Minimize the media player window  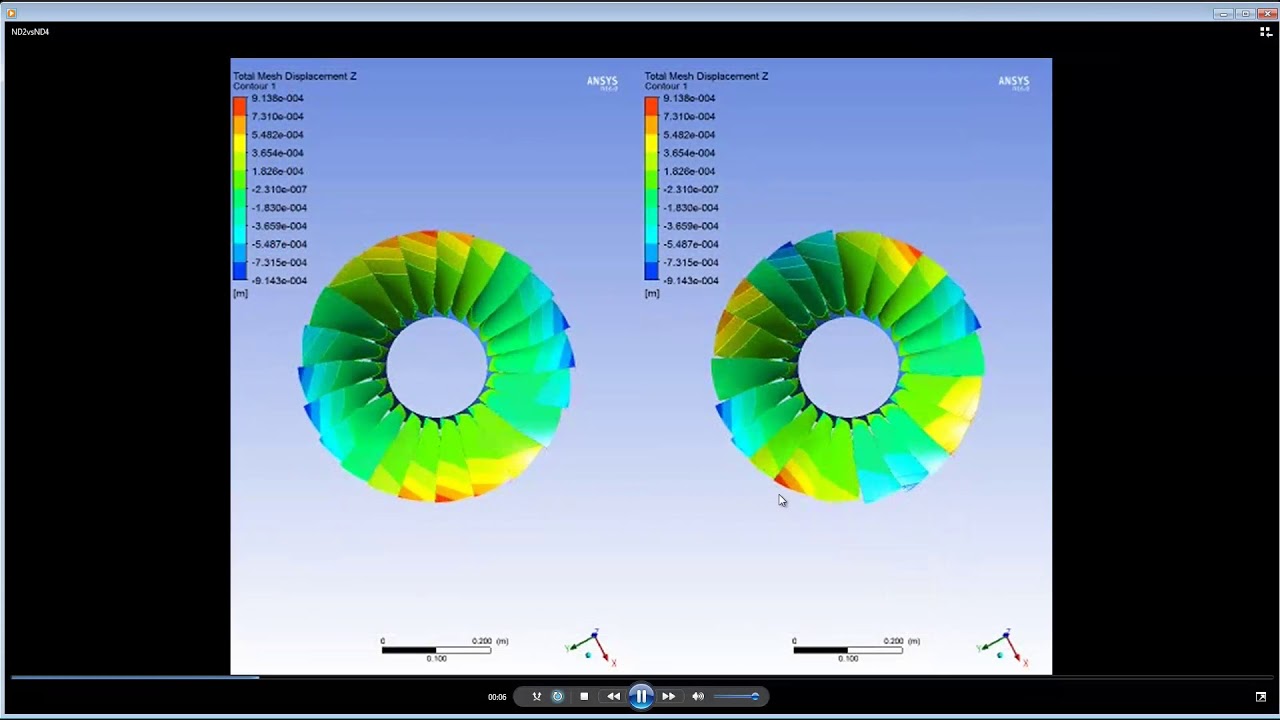pyautogui.click(x=1224, y=13)
